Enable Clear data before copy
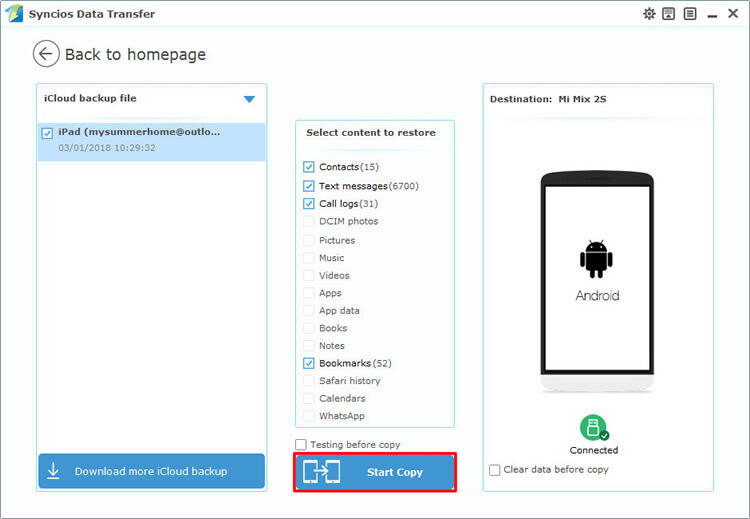 tap(495, 469)
